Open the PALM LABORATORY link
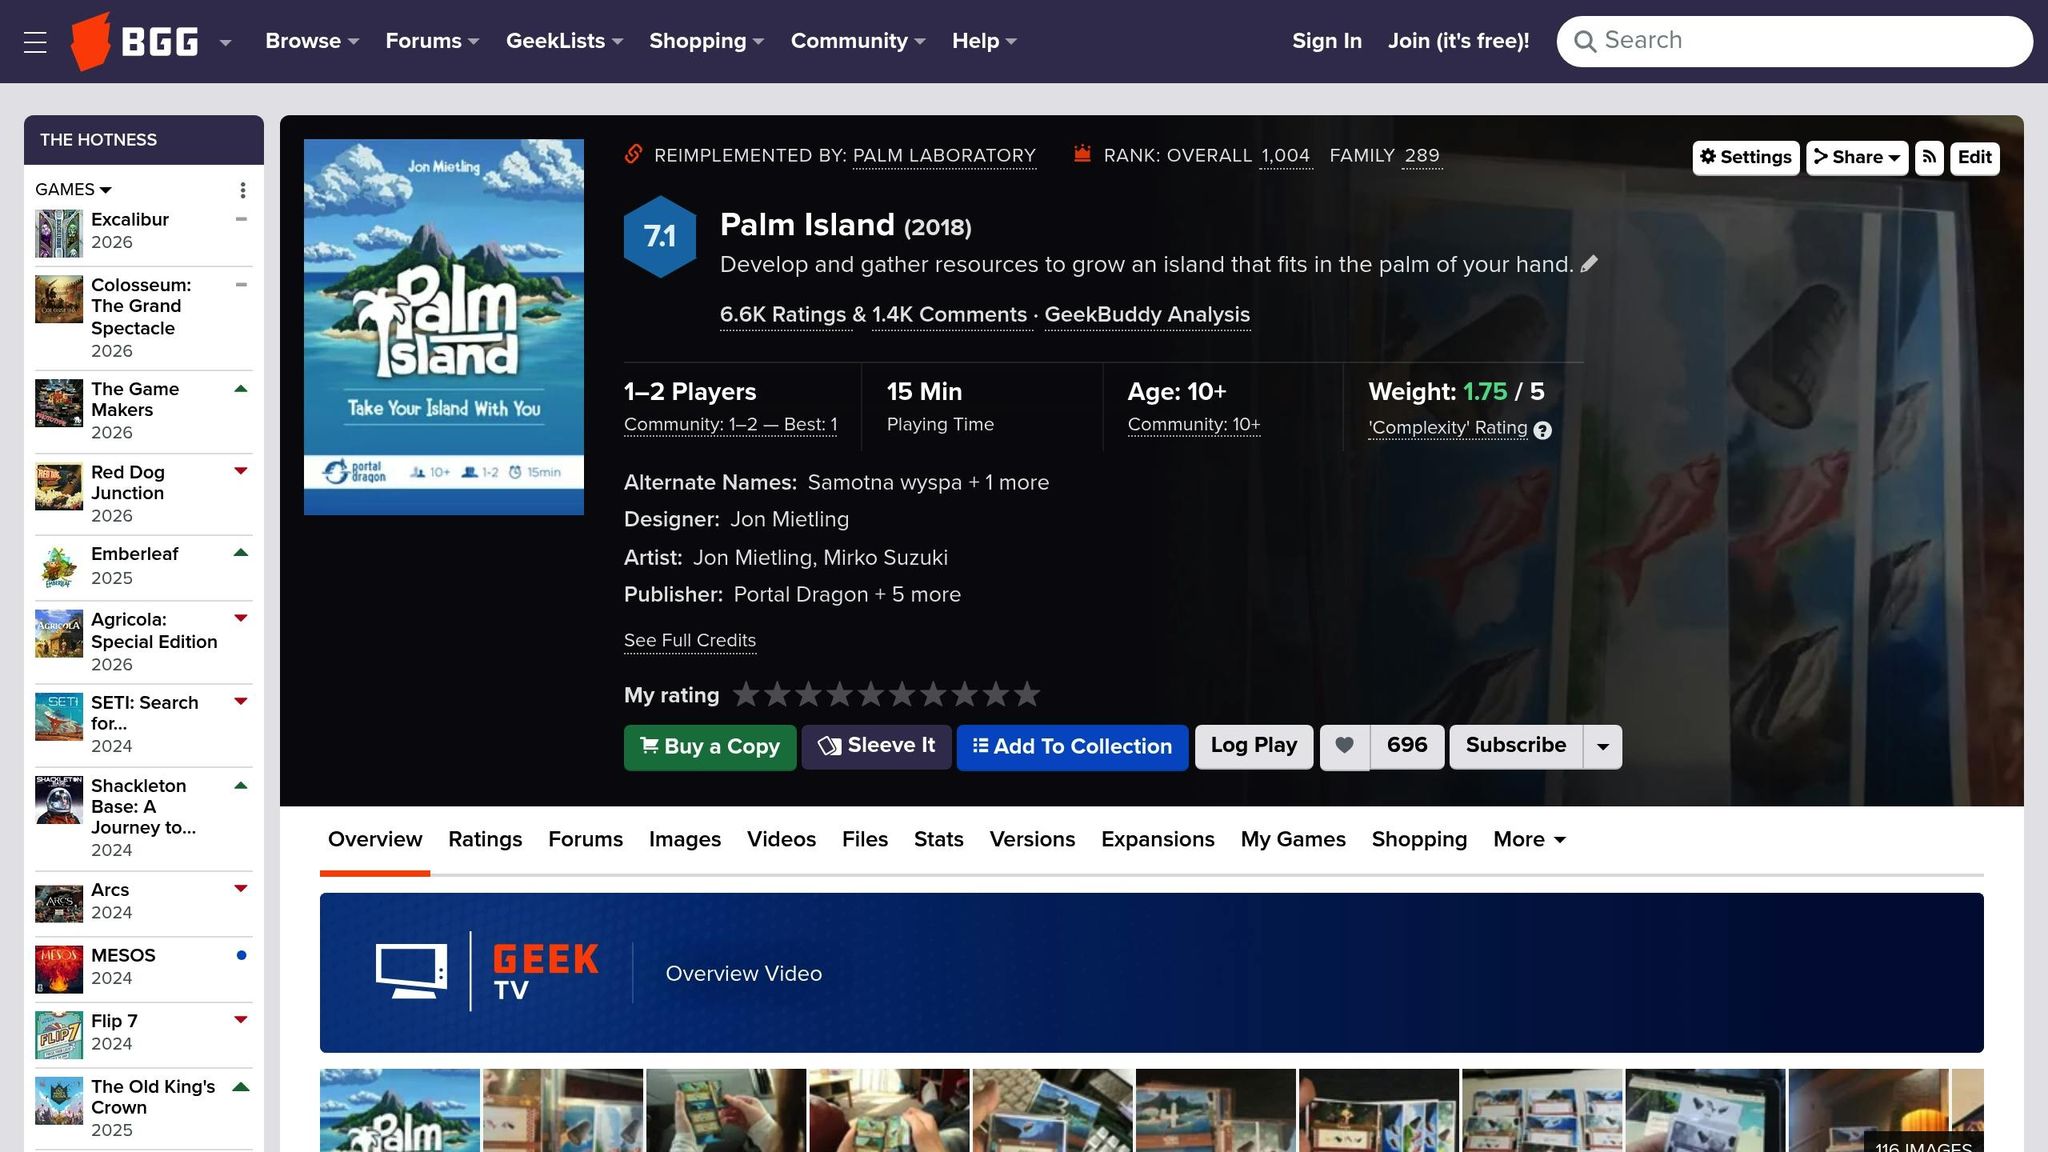Screen dimensions: 2048x1152 click(x=944, y=156)
